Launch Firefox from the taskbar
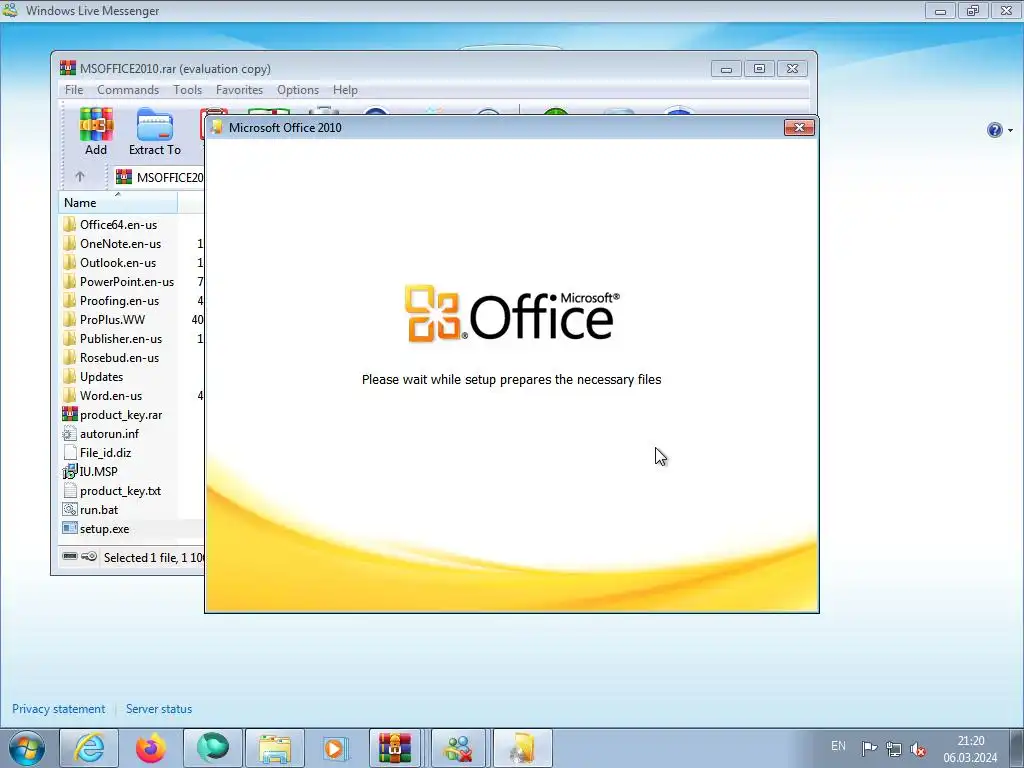 tap(151, 748)
